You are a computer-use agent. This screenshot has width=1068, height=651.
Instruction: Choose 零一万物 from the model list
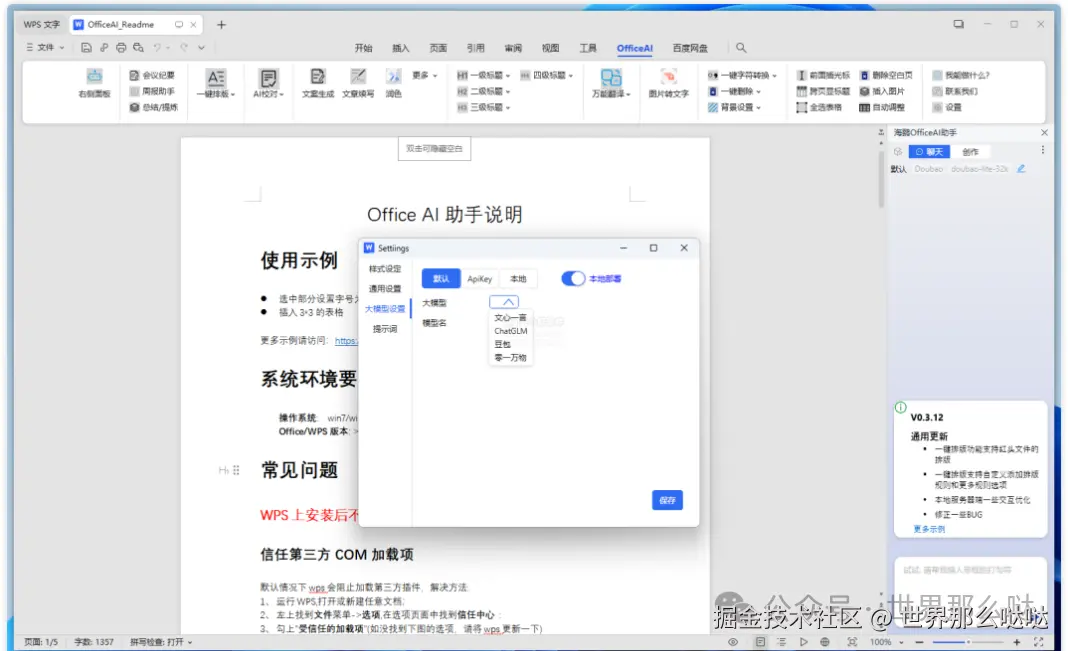point(510,358)
